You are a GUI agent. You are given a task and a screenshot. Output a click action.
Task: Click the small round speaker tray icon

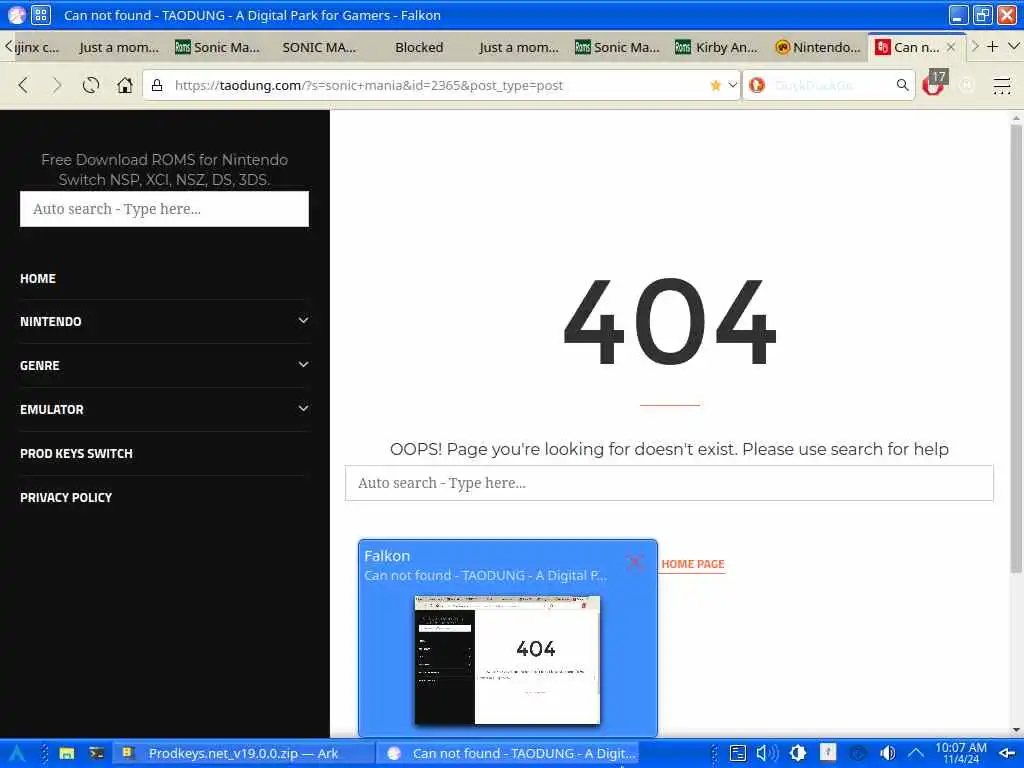pos(888,754)
